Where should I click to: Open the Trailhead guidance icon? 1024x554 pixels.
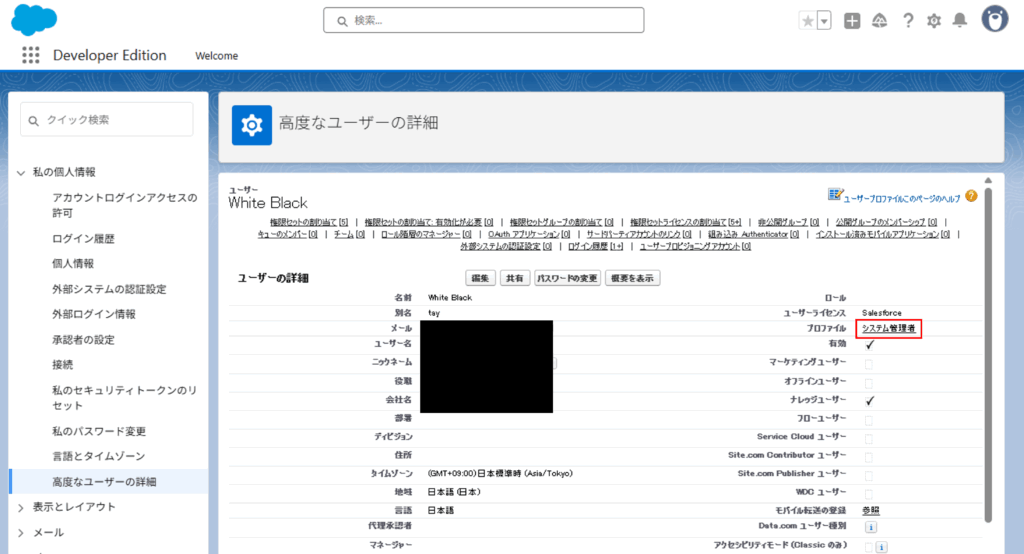click(880, 20)
